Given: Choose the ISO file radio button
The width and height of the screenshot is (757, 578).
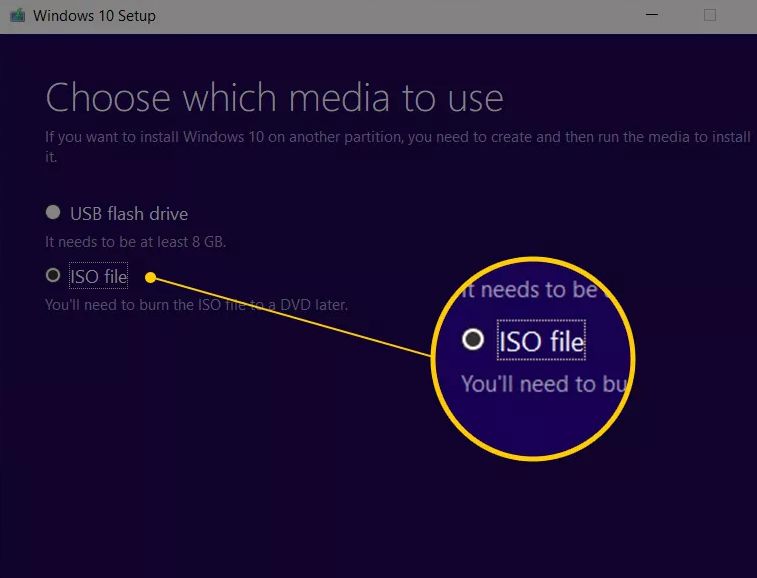Looking at the screenshot, I should 53,275.
